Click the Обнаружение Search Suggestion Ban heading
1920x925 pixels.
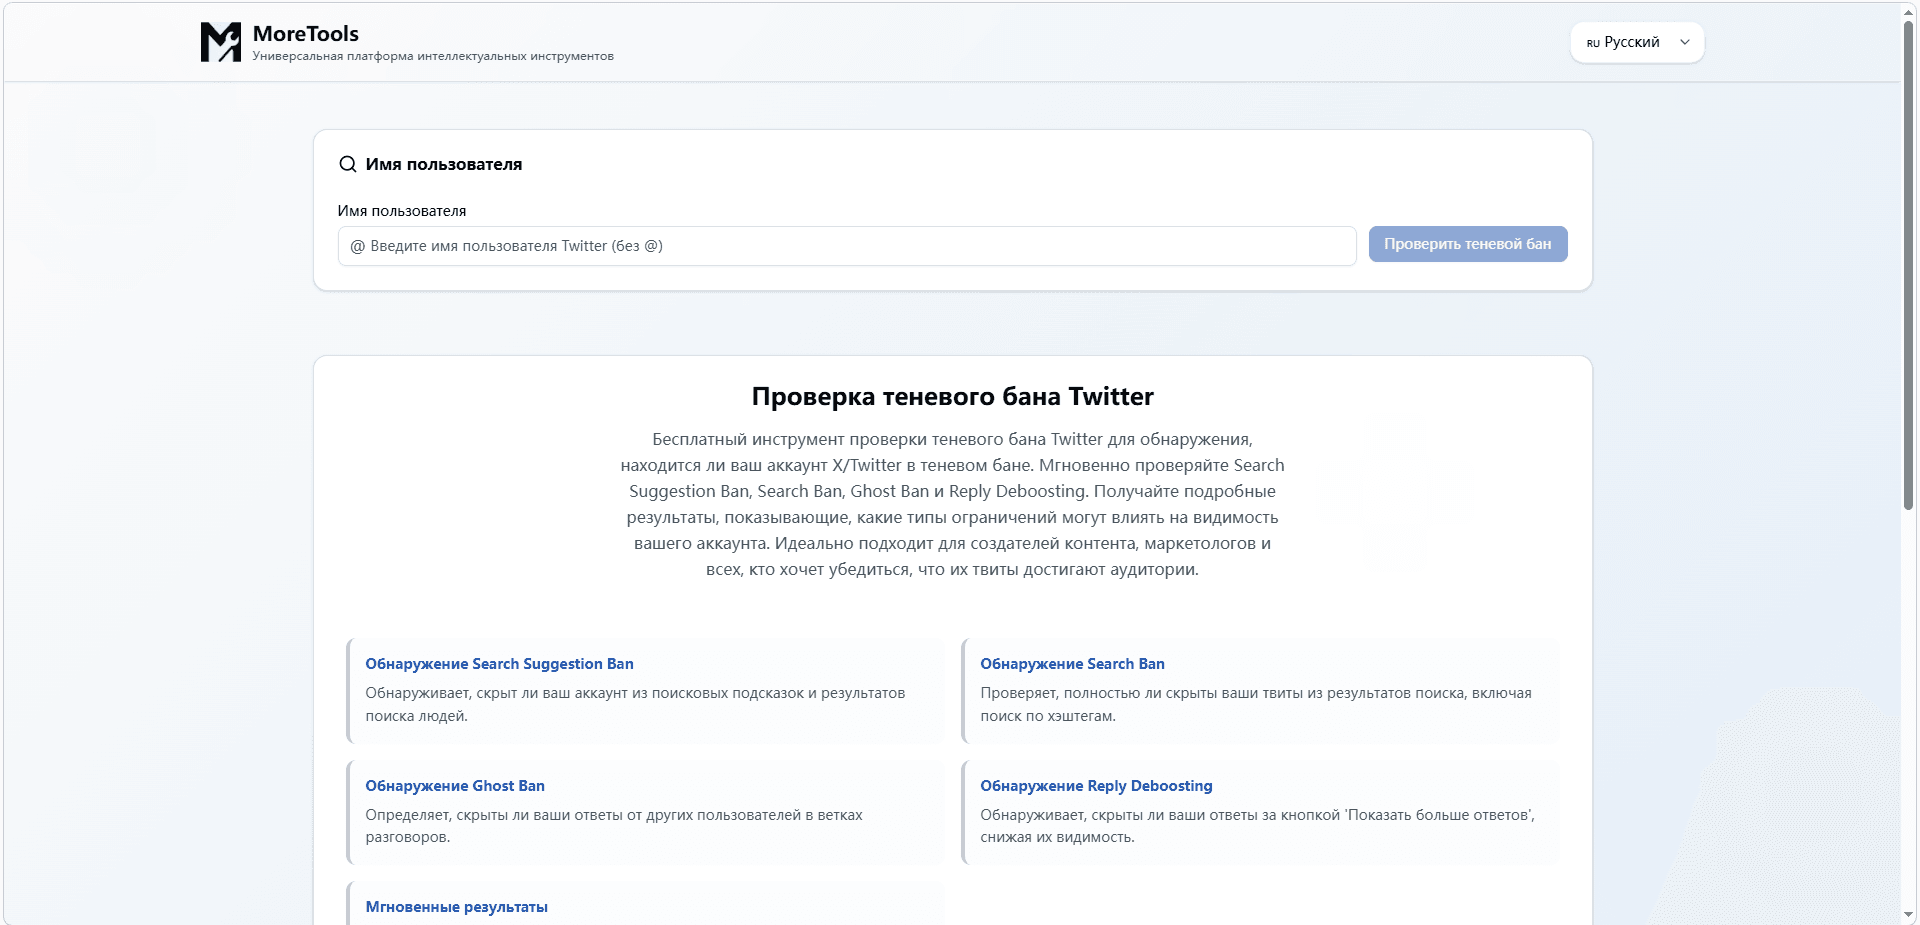coord(499,664)
